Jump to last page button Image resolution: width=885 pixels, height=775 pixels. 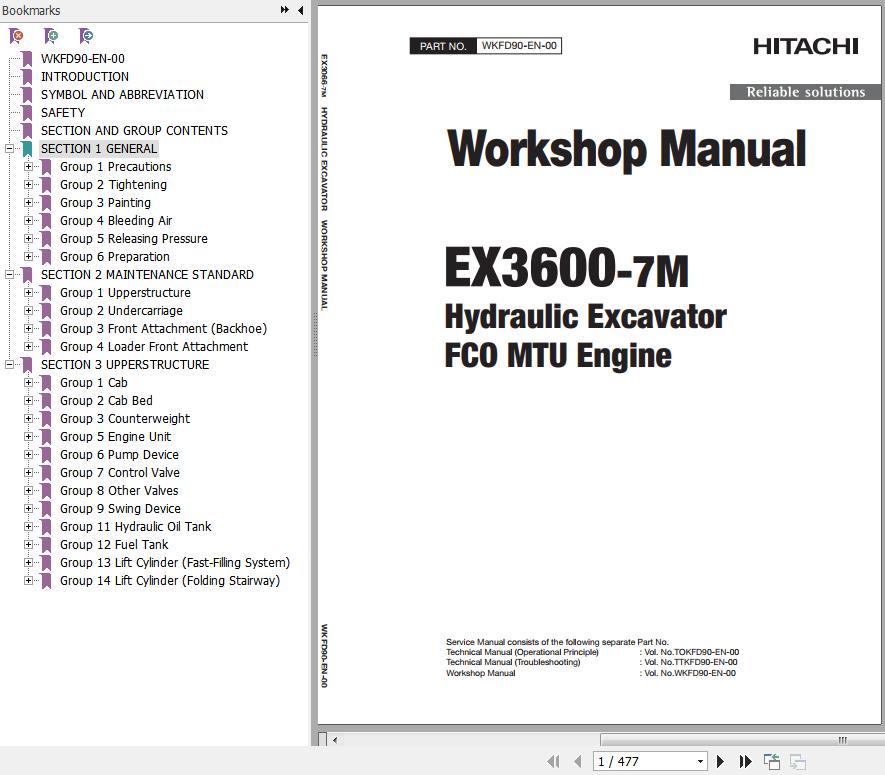click(745, 761)
